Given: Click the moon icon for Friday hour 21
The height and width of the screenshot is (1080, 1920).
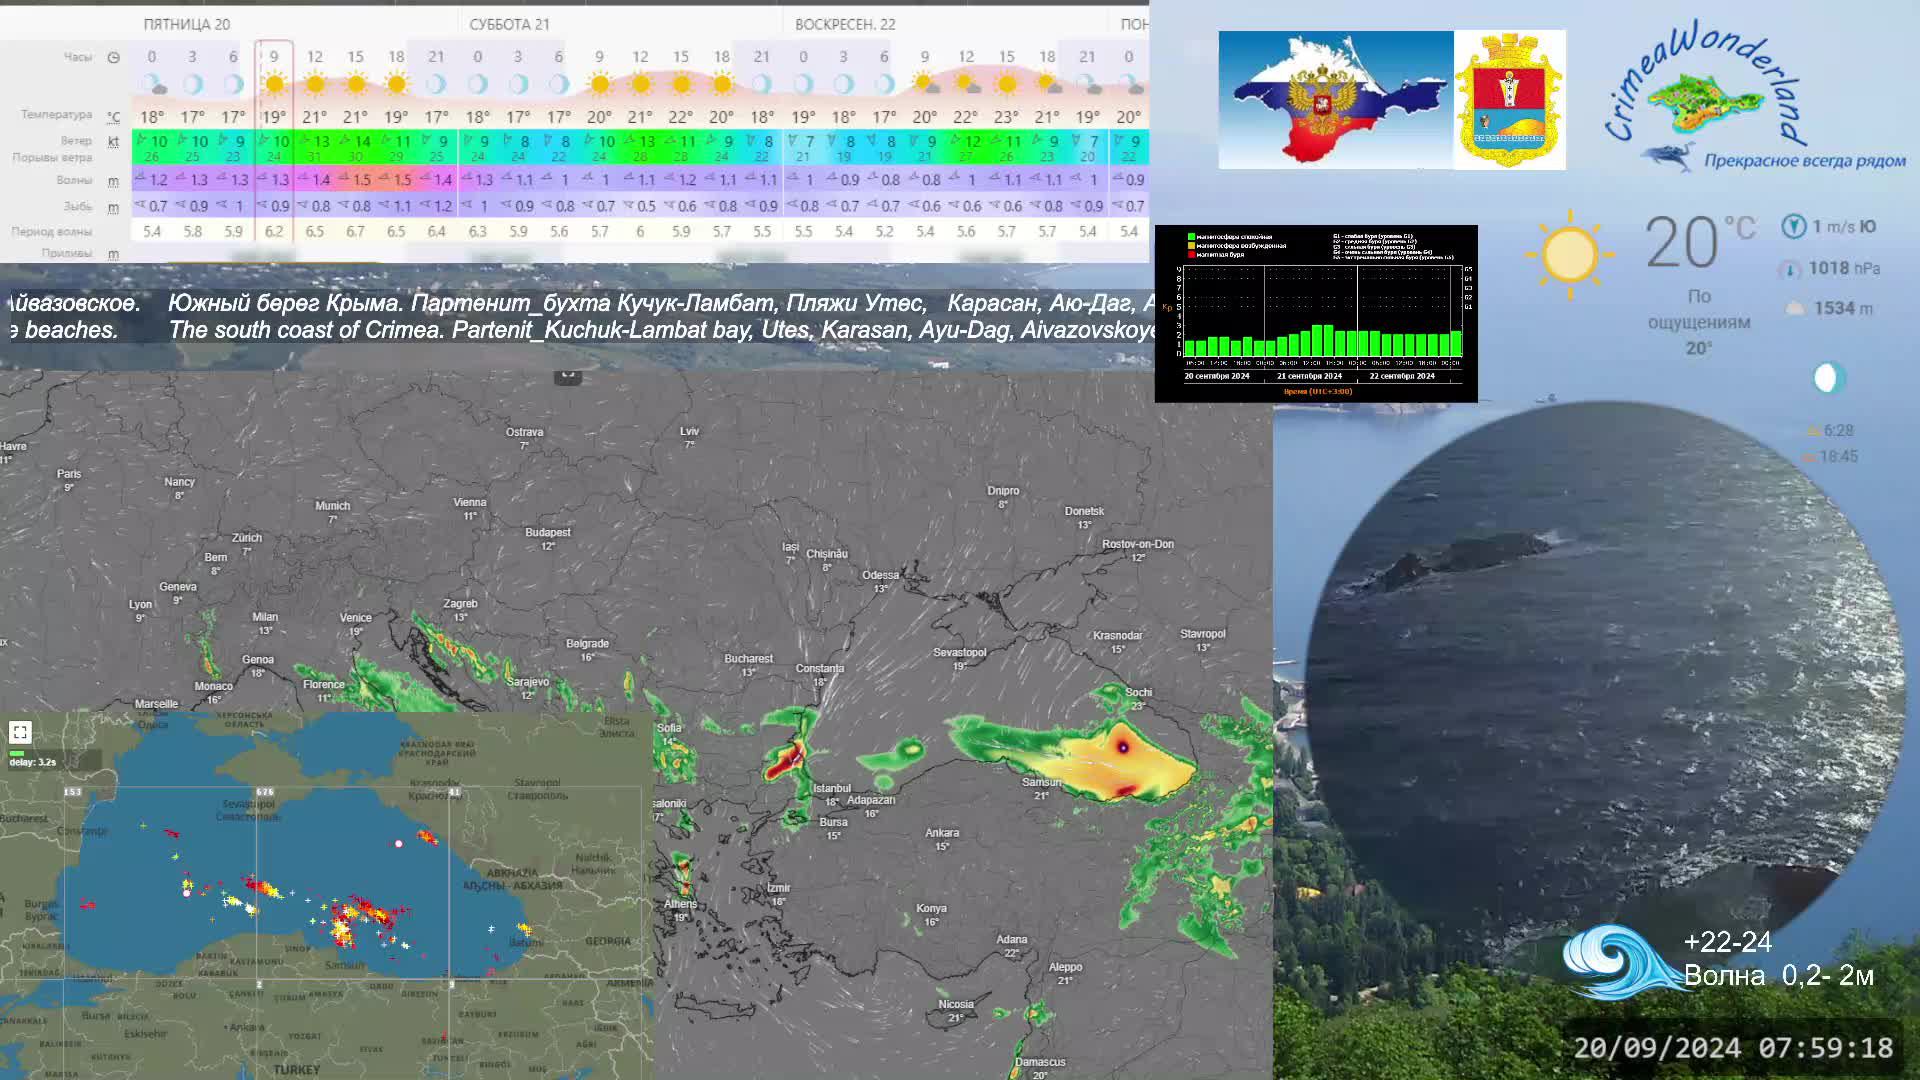Looking at the screenshot, I should pos(436,84).
